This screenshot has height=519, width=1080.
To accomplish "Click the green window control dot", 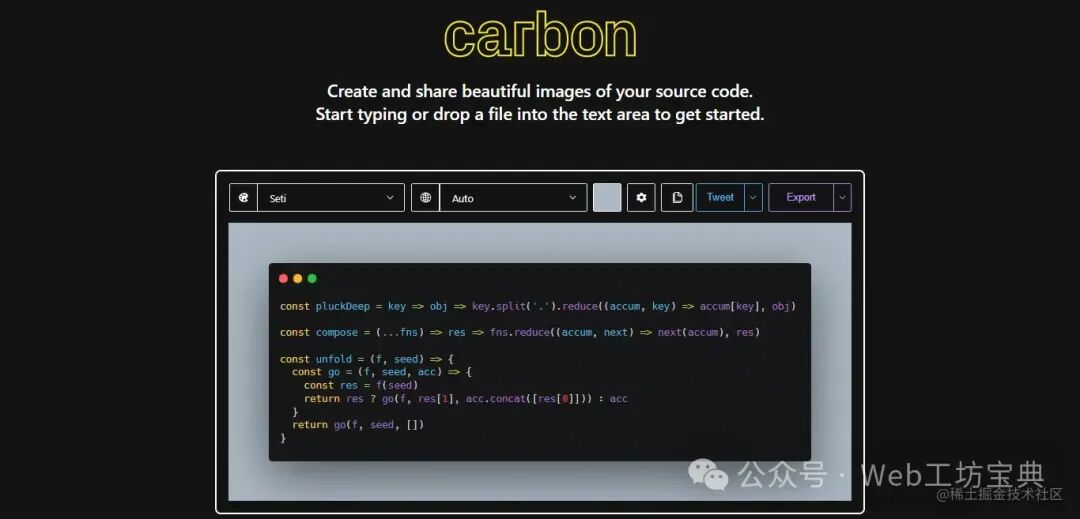I will (312, 279).
